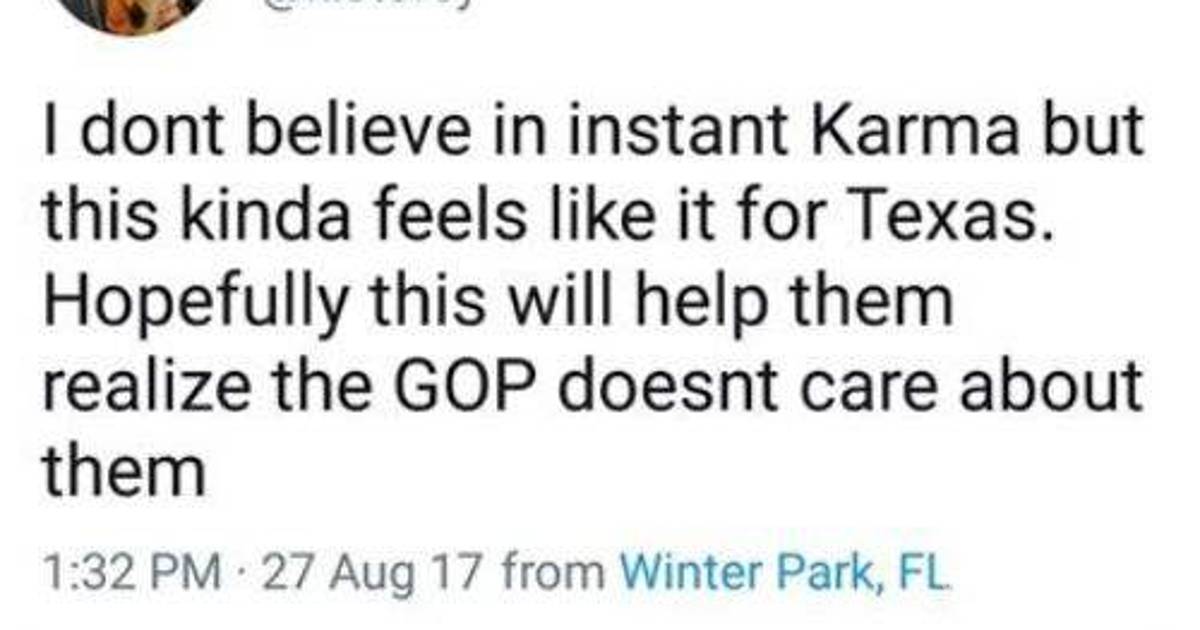Open the Winter Park, FL location link
Image resolution: width=1200 pixels, height=630 pixels.
tap(783, 573)
